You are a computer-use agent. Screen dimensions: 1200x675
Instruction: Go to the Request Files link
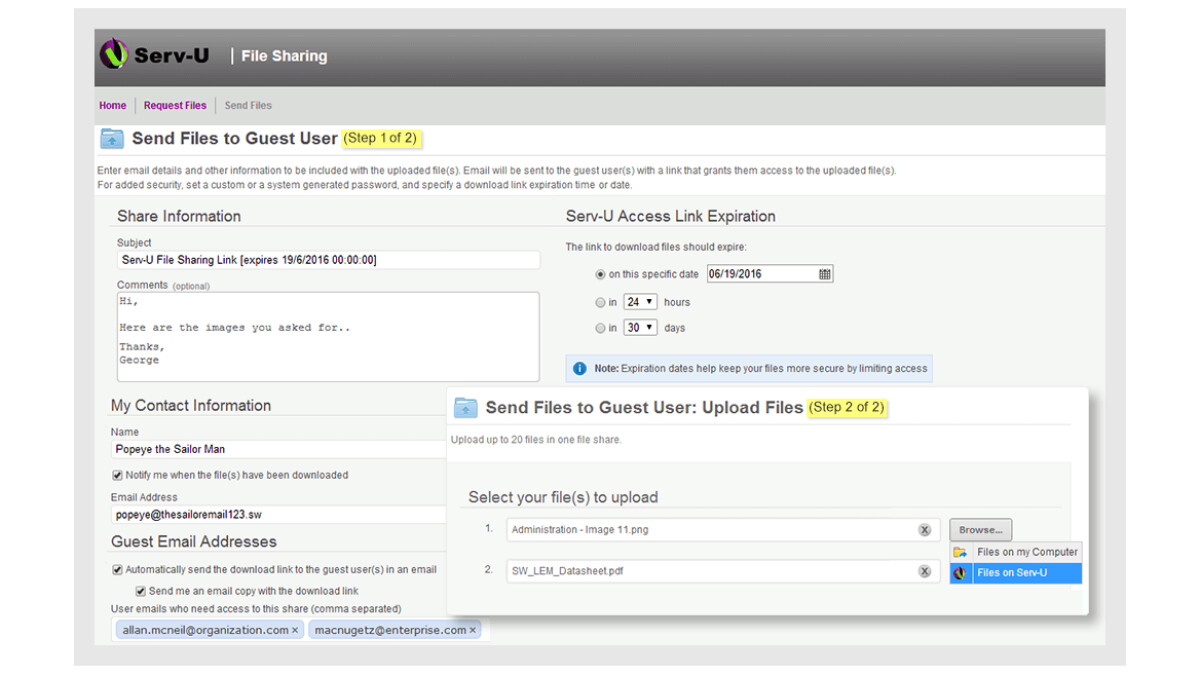[175, 105]
